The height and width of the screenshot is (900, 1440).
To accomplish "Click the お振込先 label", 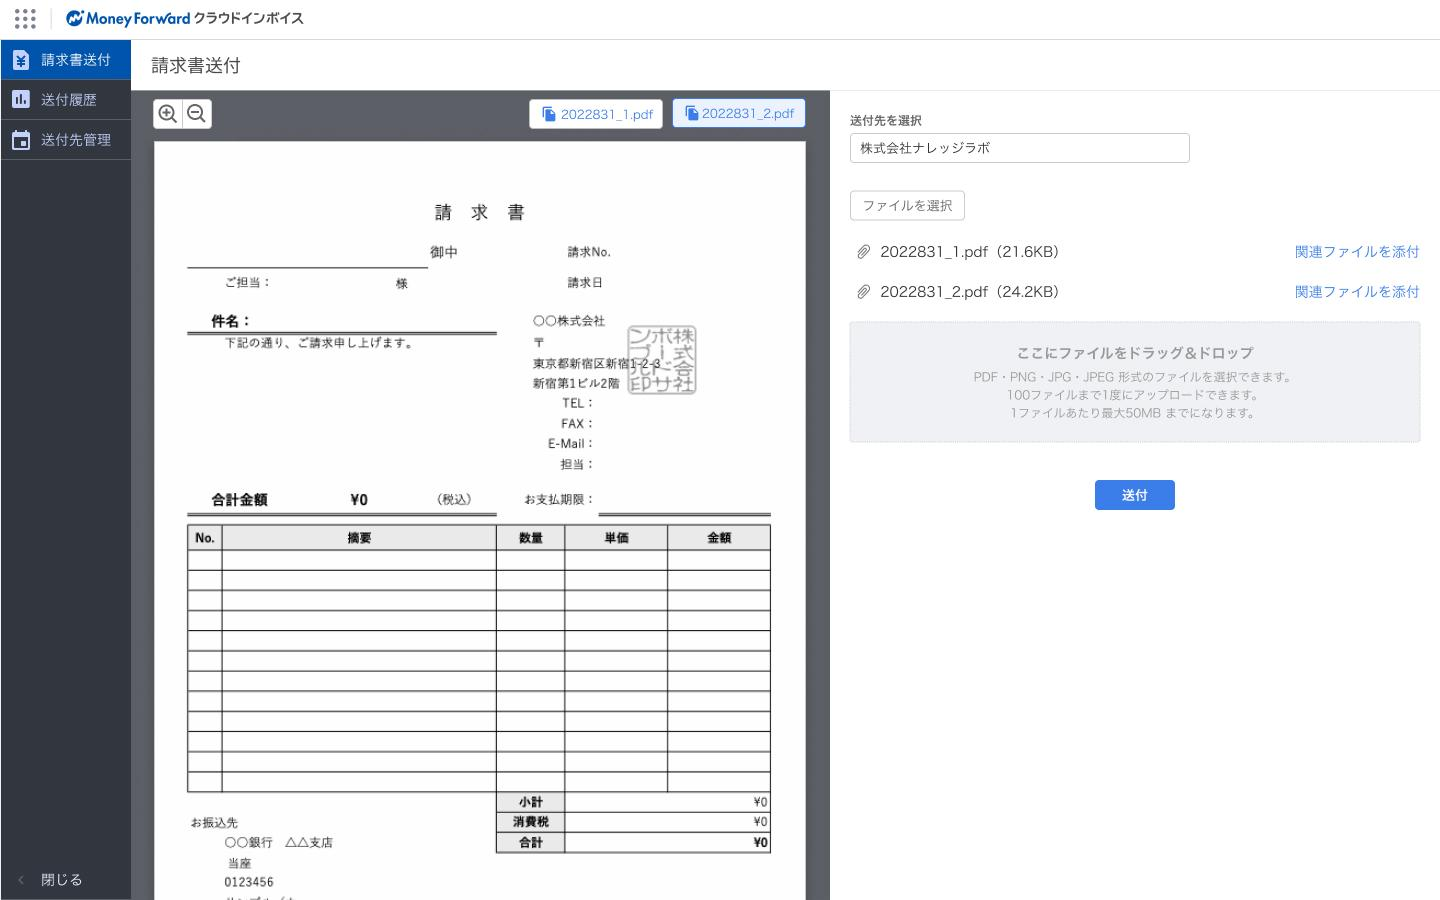I will (214, 823).
